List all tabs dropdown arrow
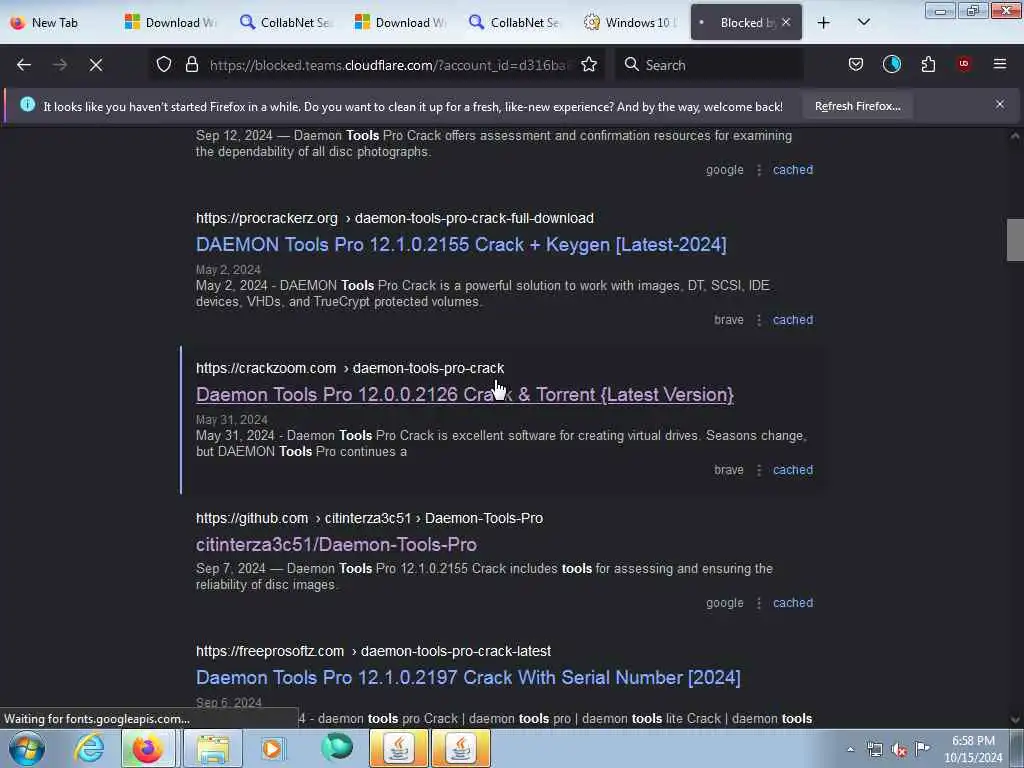Image resolution: width=1024 pixels, height=768 pixels. (x=863, y=23)
